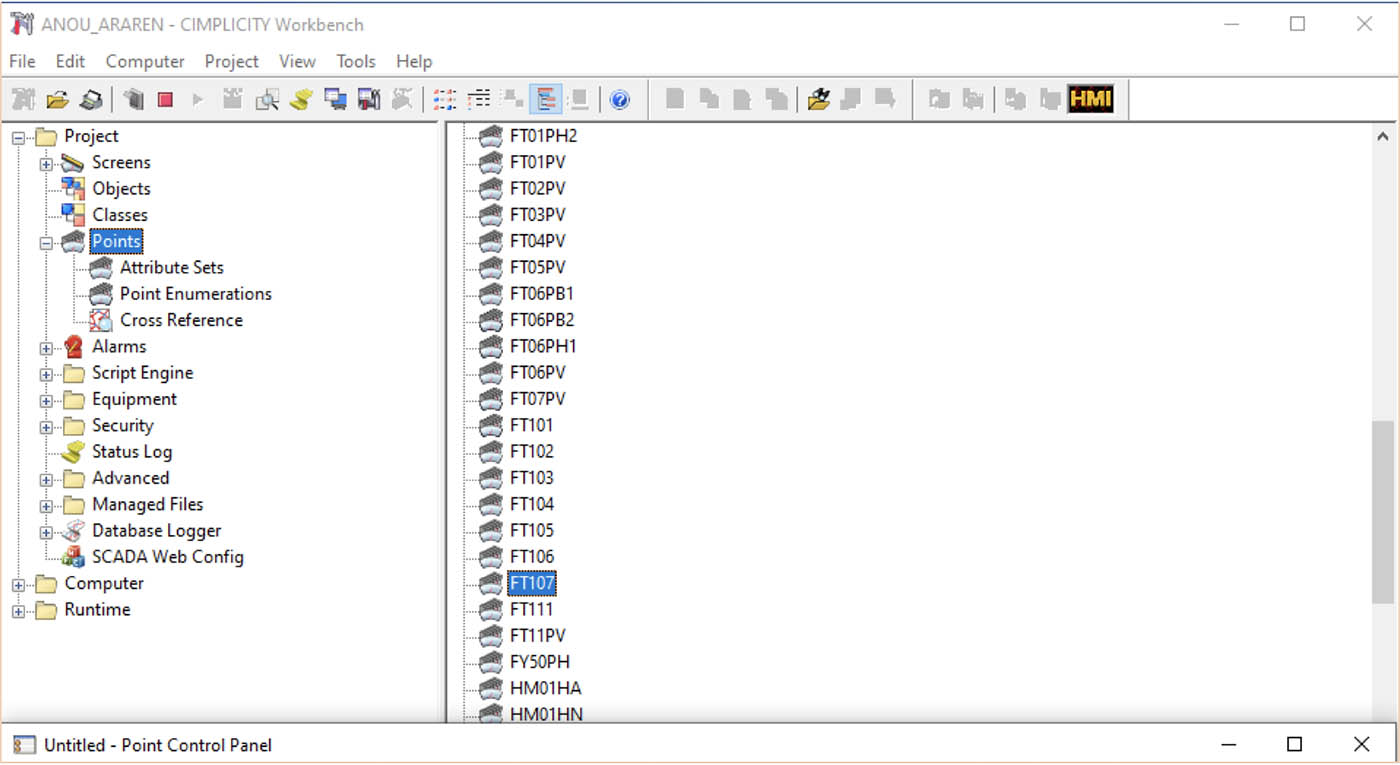Toggle the highlighted tree view mode button
The height and width of the screenshot is (765, 1400).
coord(546,99)
